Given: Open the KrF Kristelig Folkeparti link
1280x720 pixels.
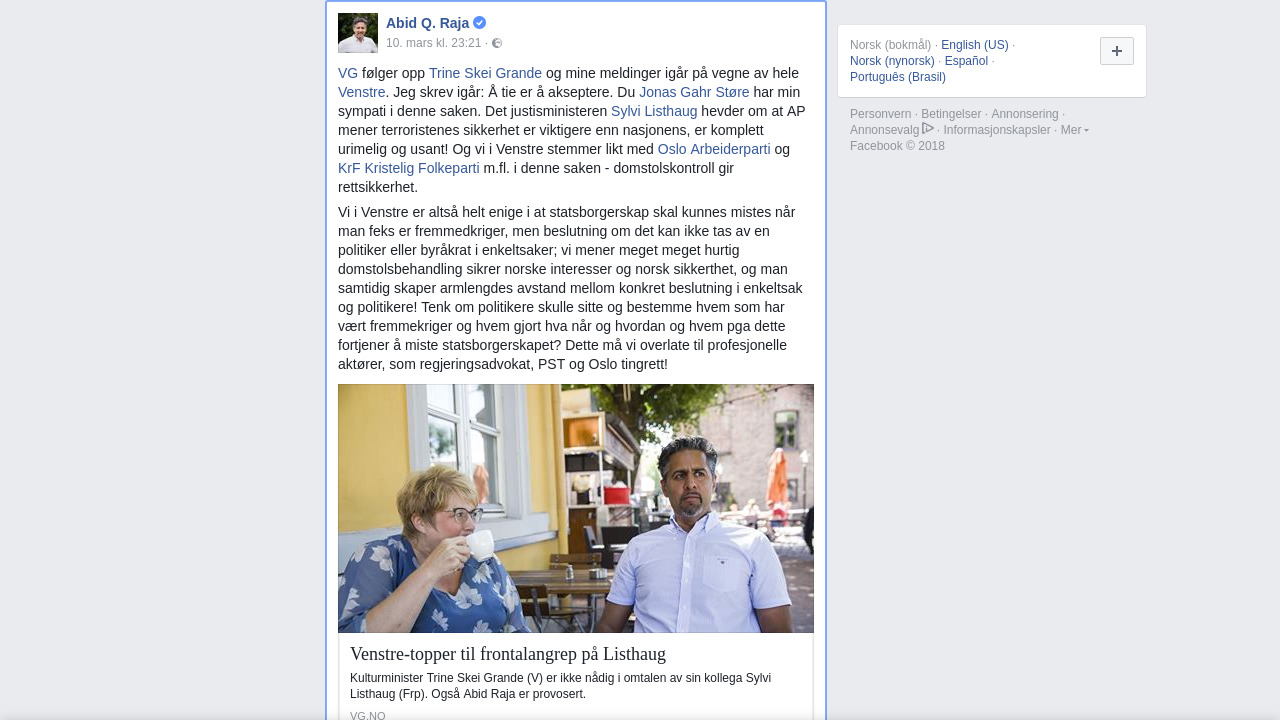Looking at the screenshot, I should (409, 168).
